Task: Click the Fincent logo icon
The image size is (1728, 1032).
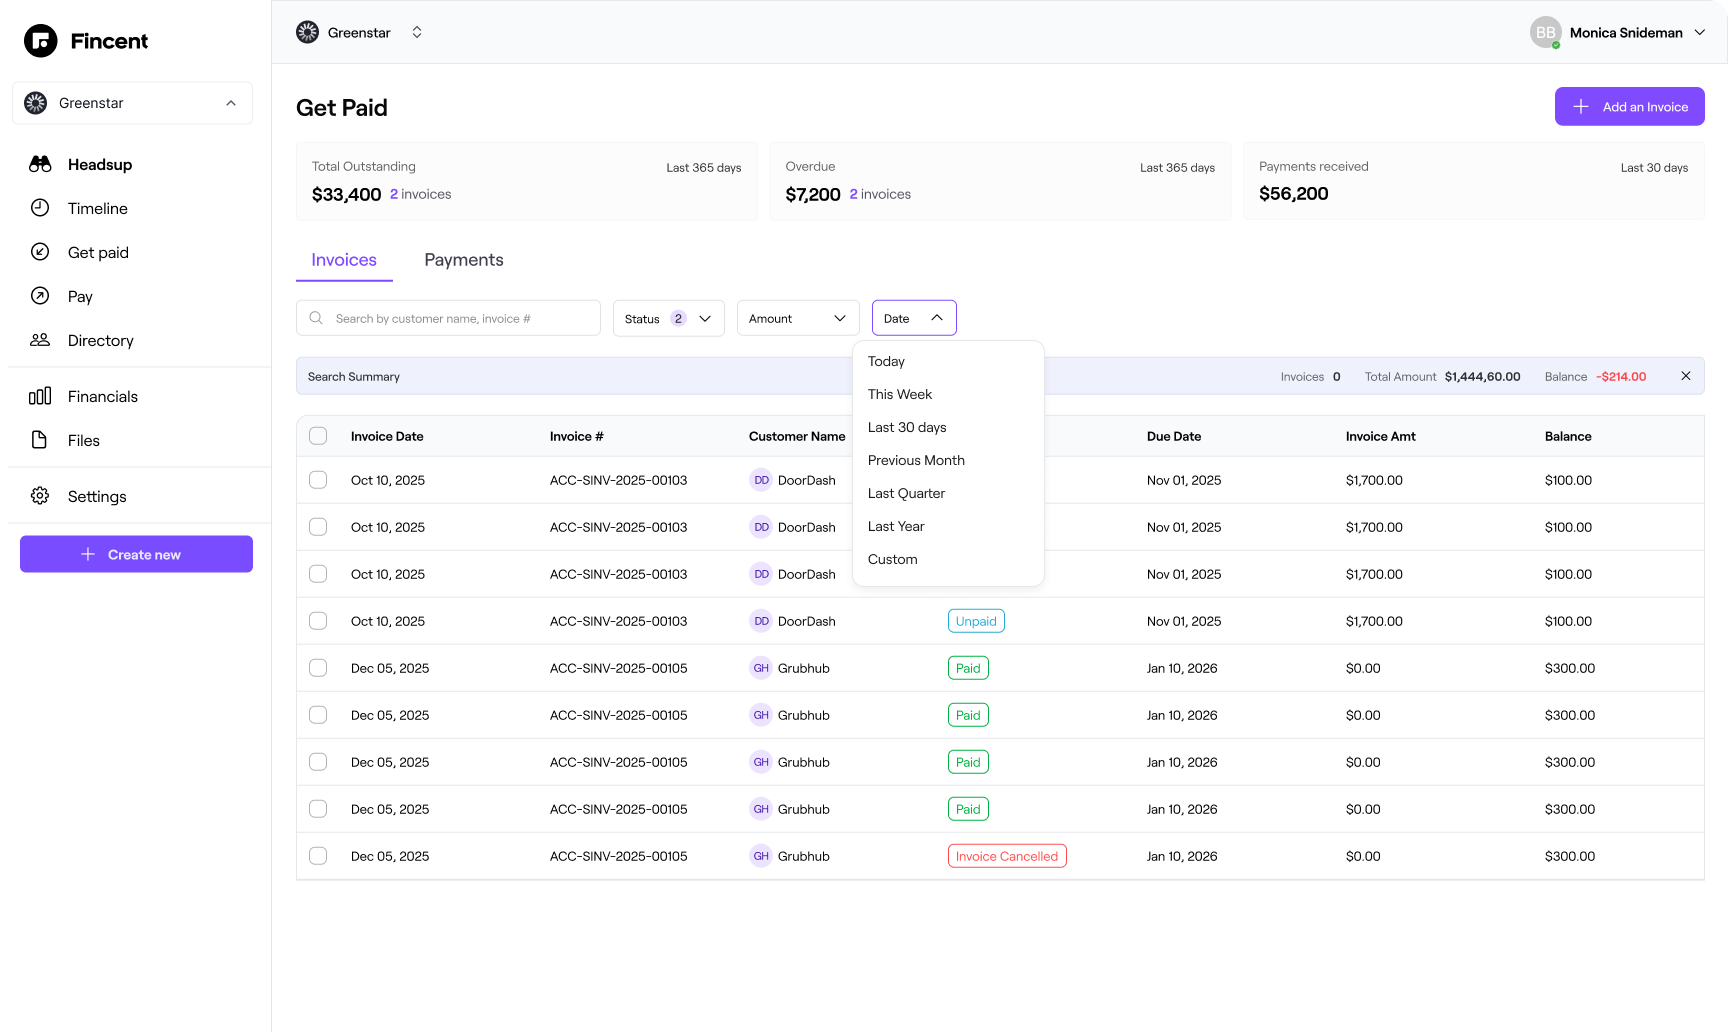Action: [41, 41]
